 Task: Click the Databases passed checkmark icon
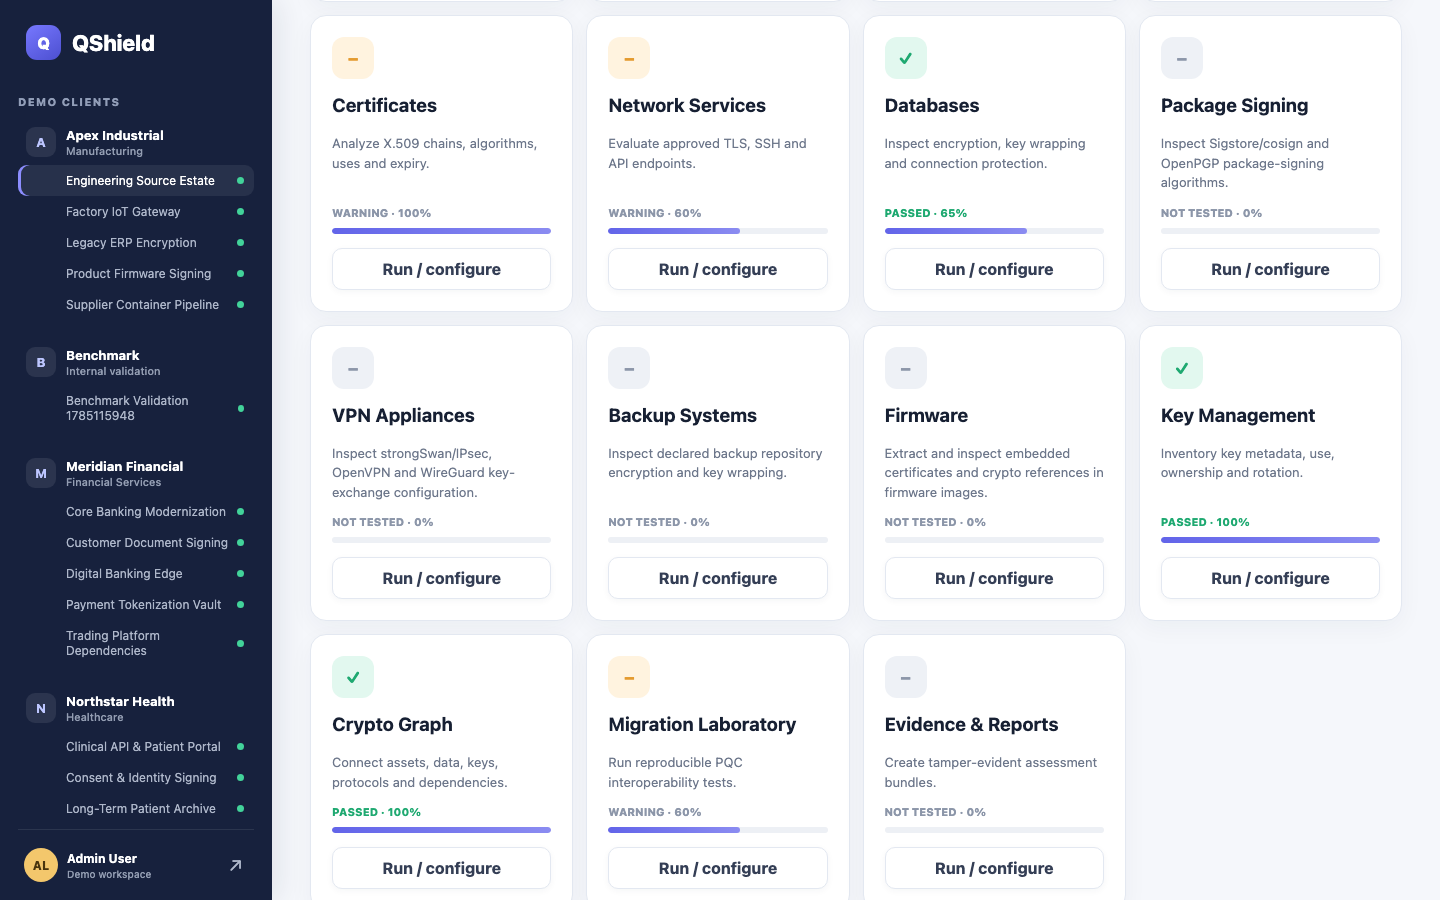click(906, 58)
